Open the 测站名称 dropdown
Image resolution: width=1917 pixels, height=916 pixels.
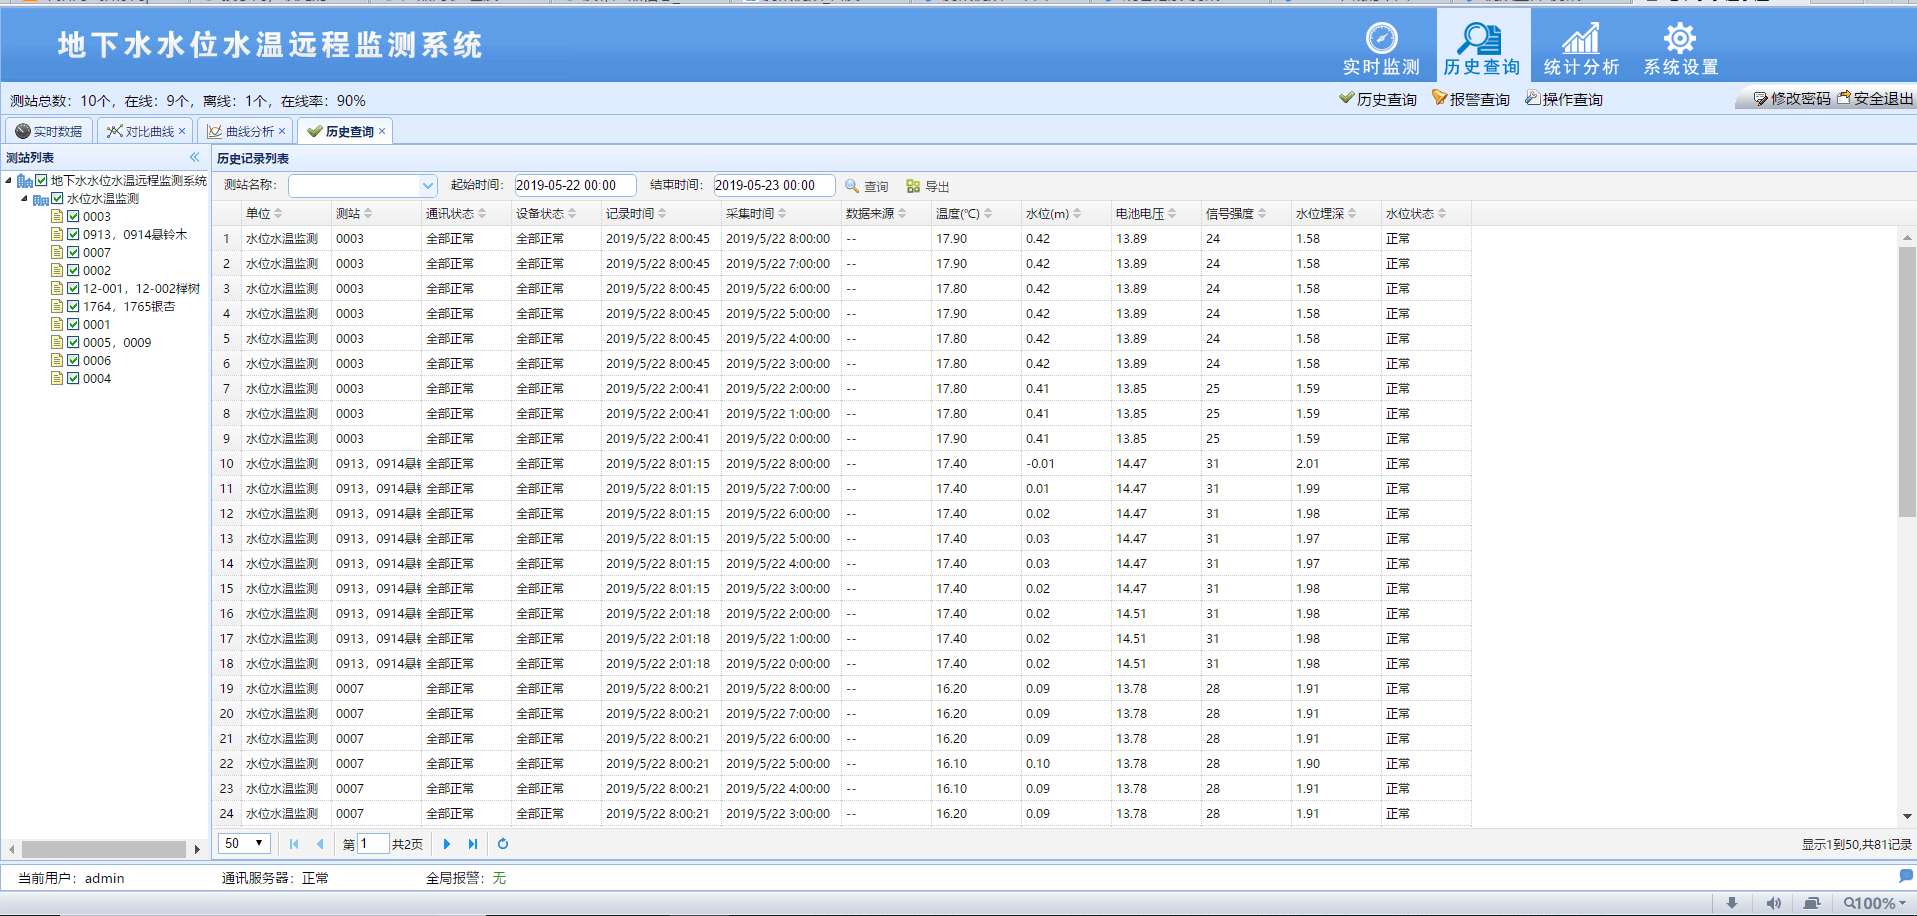click(427, 186)
